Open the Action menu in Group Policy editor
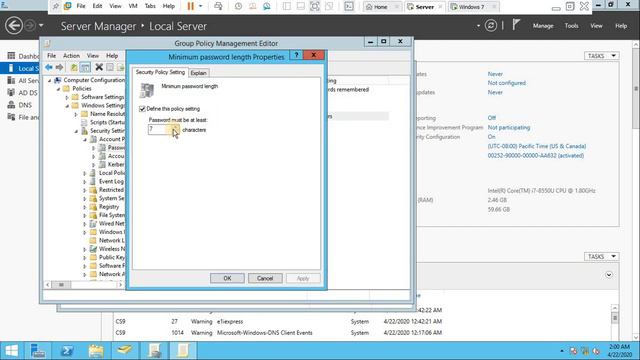Screen dimensions: 640x360 tap(71, 56)
